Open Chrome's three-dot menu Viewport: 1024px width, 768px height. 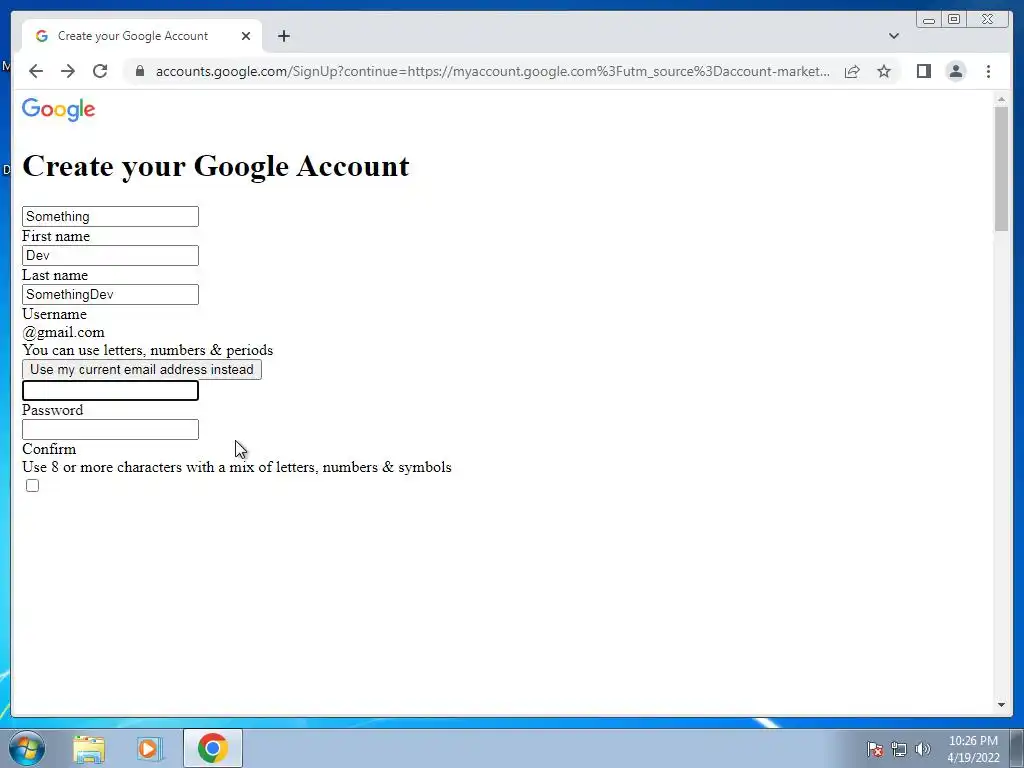(989, 71)
